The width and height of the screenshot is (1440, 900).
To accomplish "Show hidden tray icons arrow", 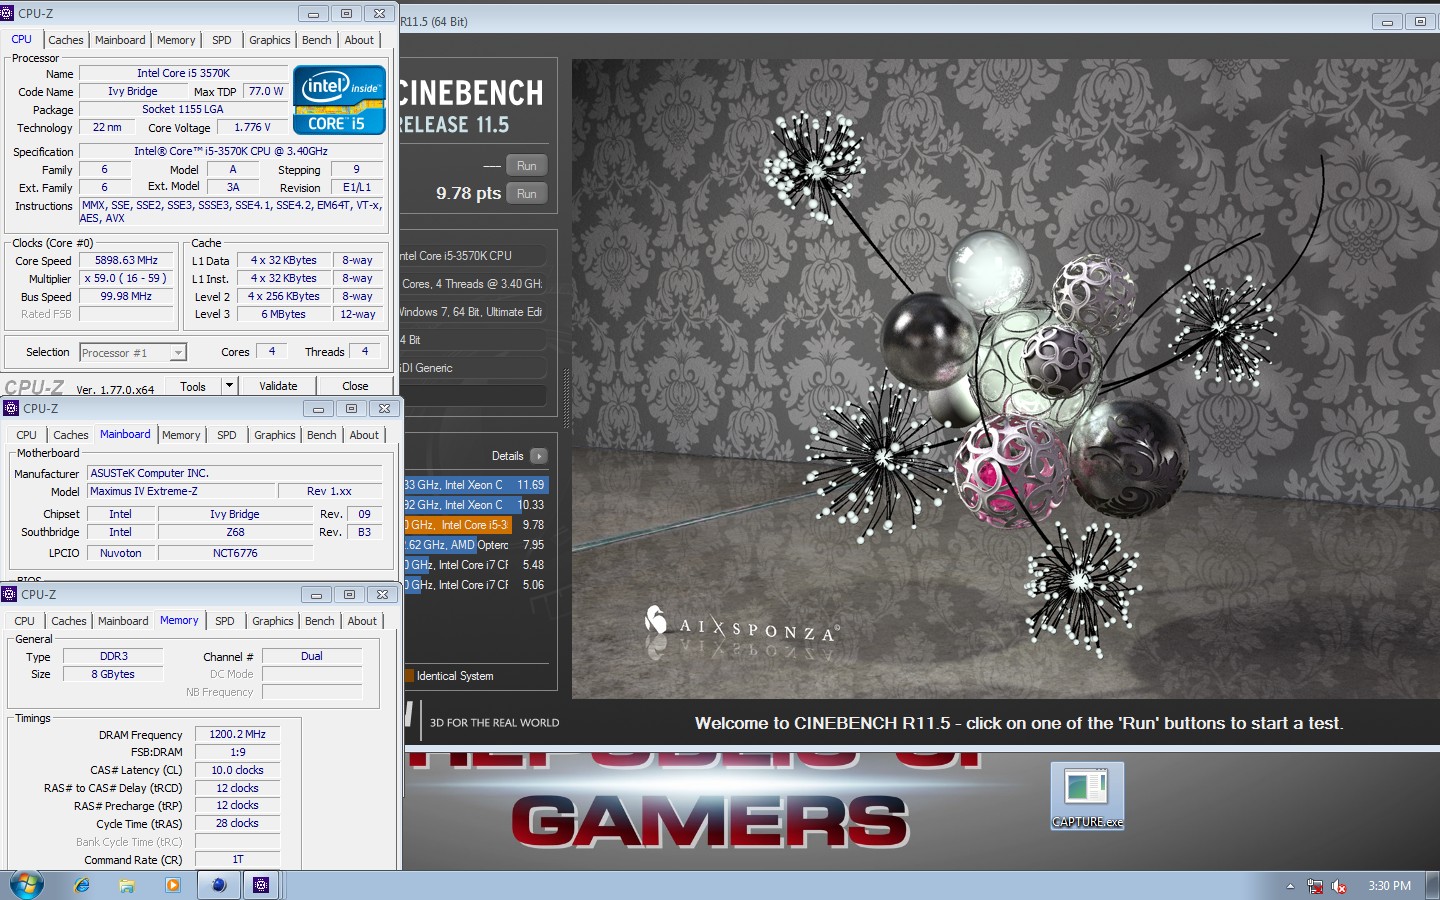I will point(1290,886).
